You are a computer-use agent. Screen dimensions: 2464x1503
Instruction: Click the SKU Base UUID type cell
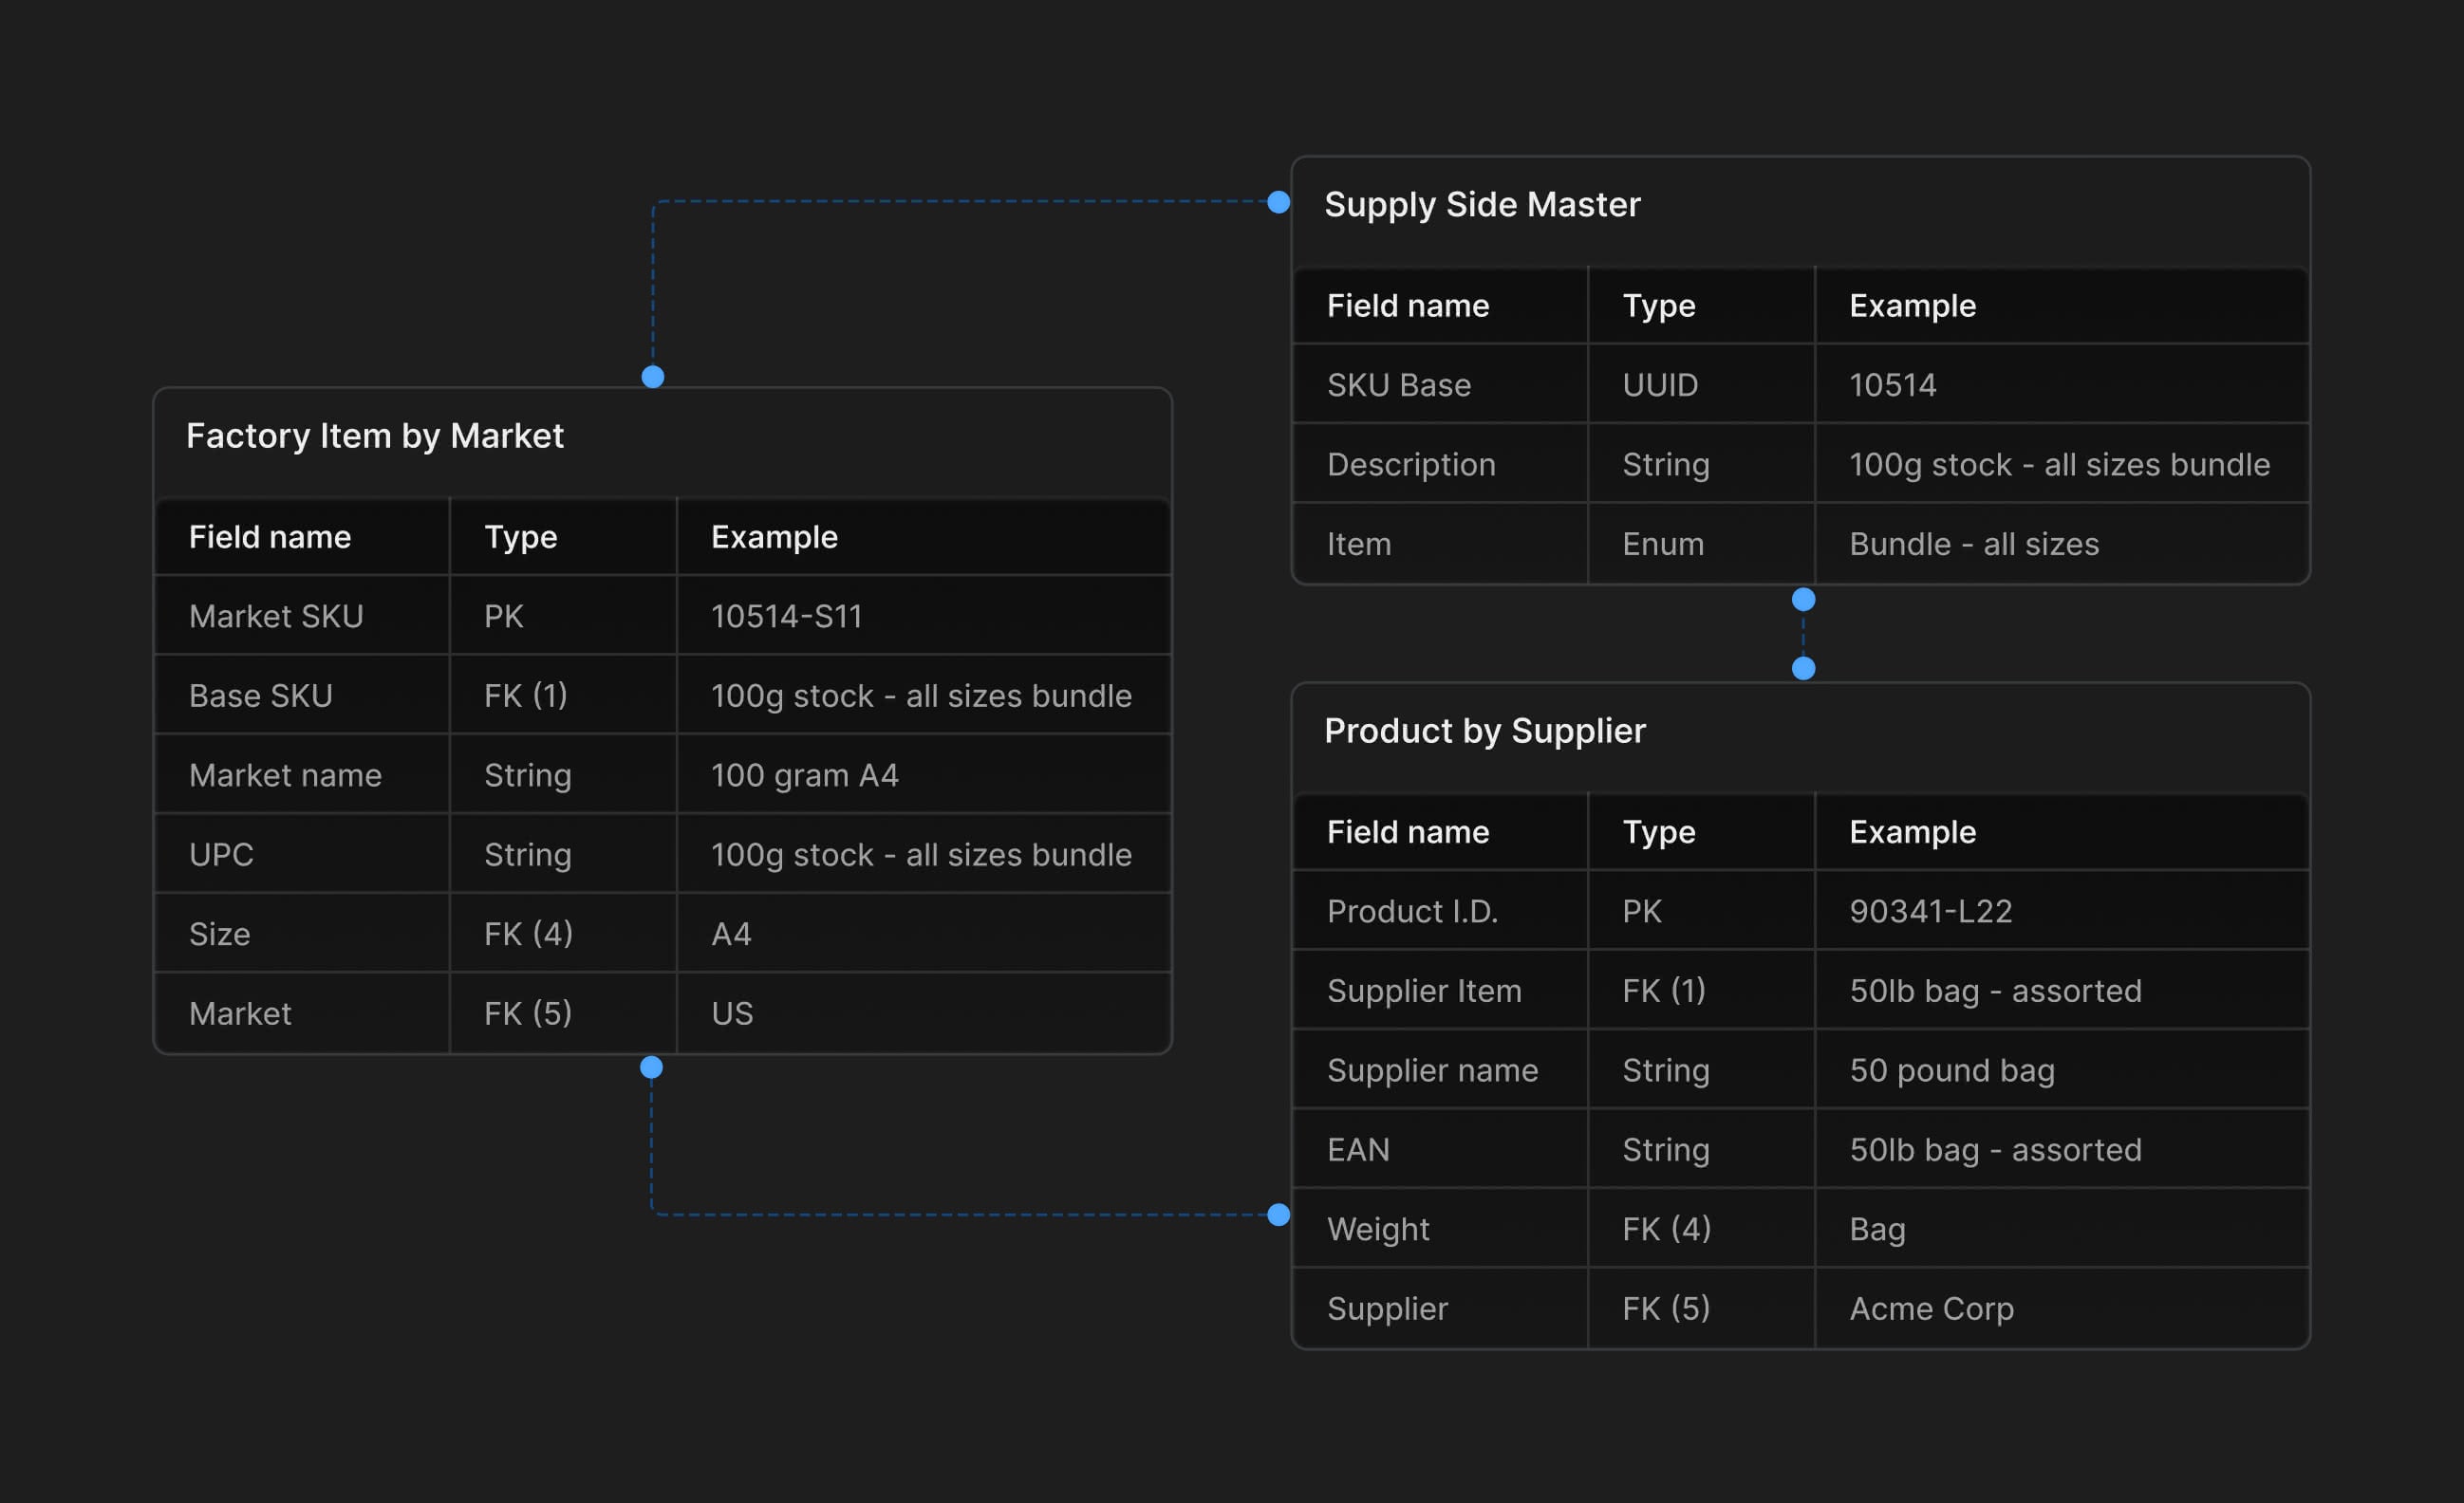pos(1660,384)
